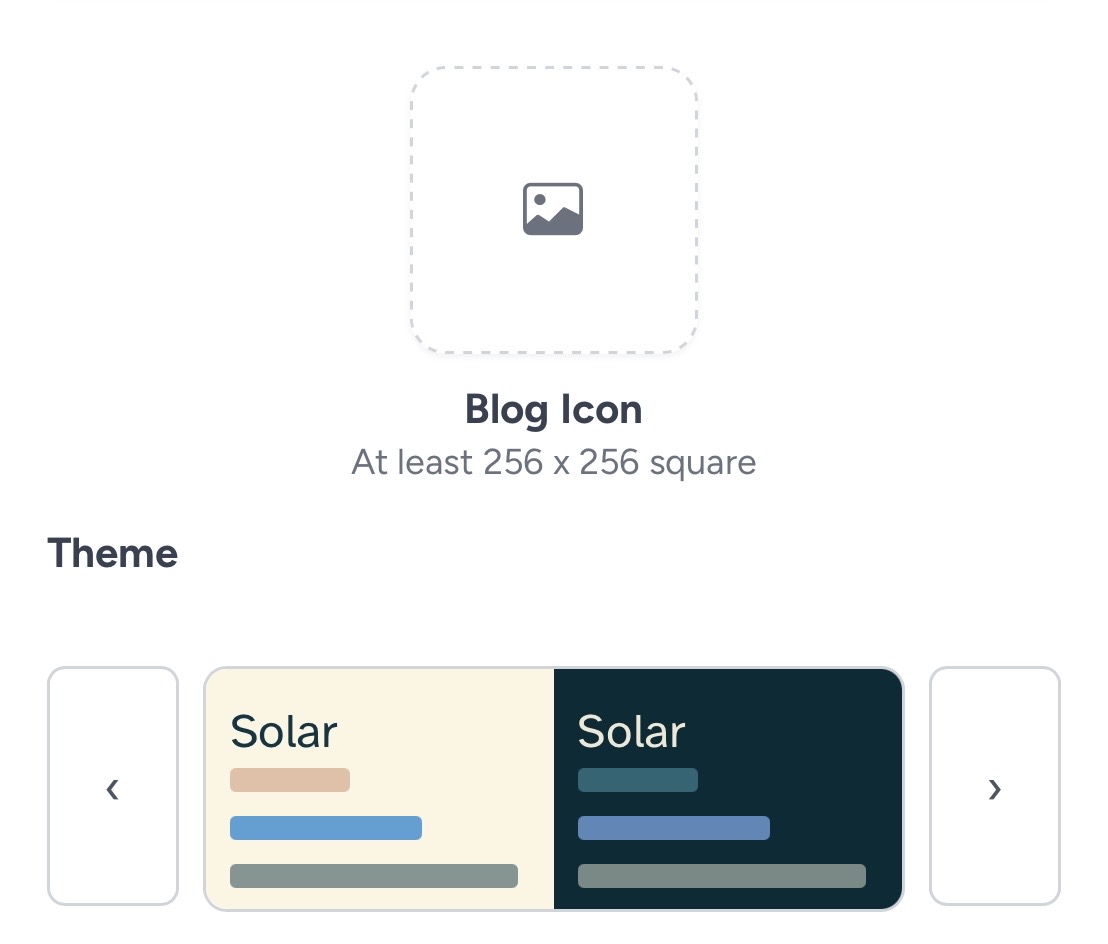Click the "At least 256 x 256 square" hint
The height and width of the screenshot is (944, 1108).
553,462
